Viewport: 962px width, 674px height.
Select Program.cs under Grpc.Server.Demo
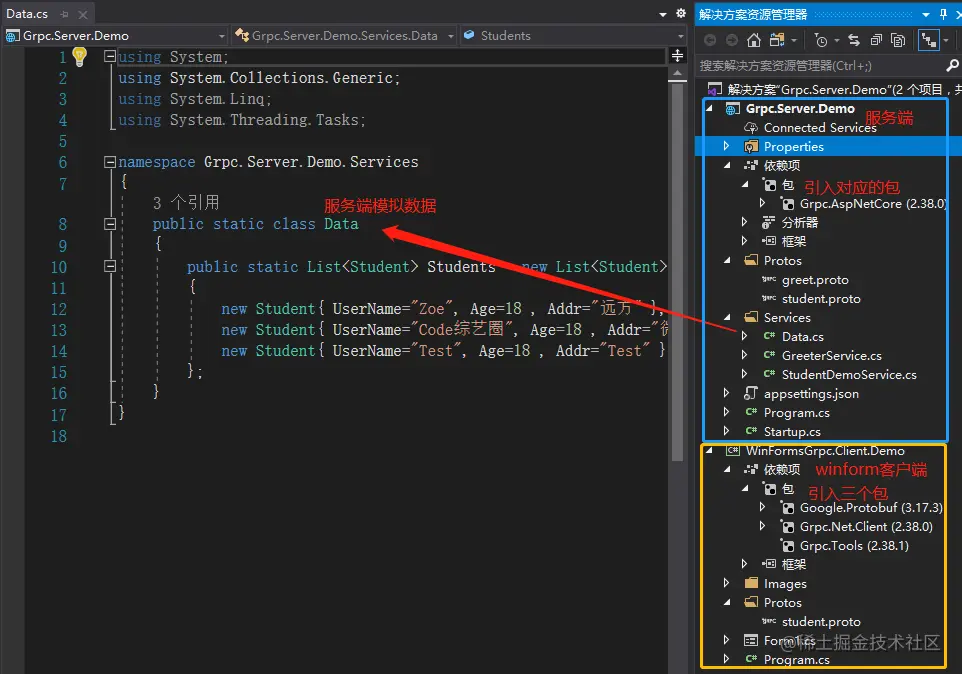point(796,413)
